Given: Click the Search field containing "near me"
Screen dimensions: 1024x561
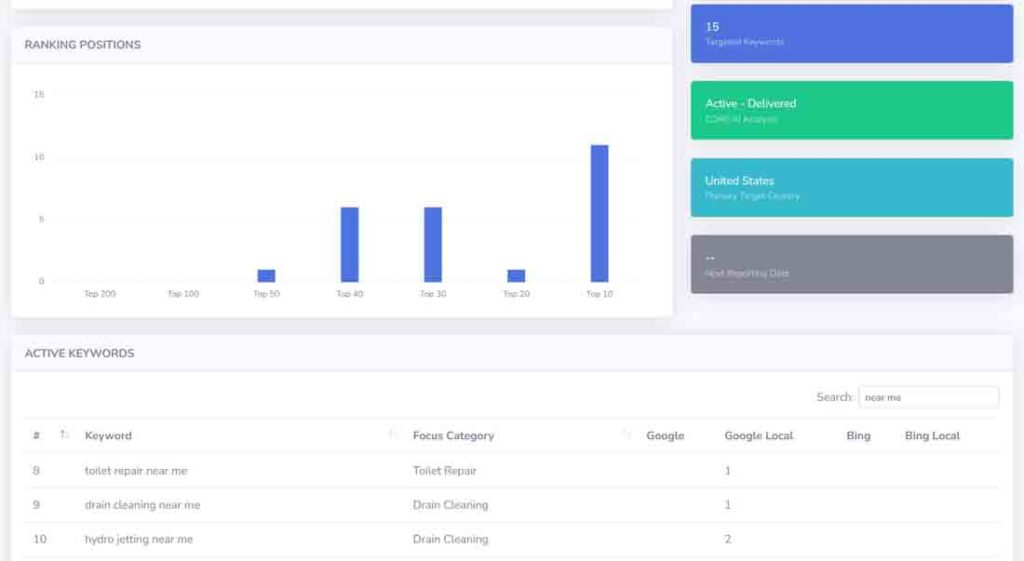Looking at the screenshot, I should [x=928, y=397].
